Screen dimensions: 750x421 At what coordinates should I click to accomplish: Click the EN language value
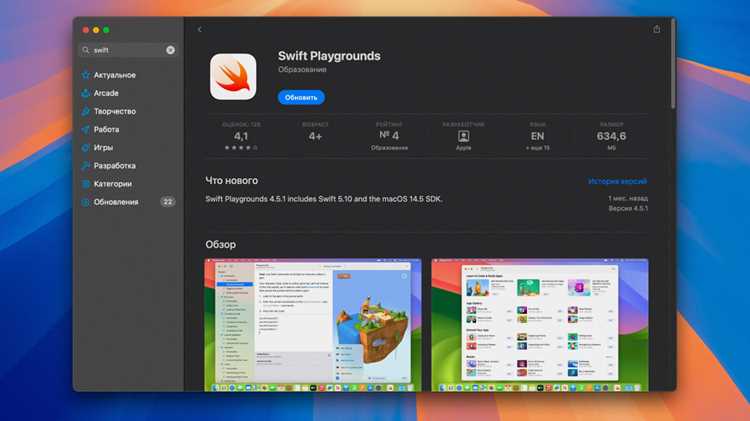coord(538,136)
